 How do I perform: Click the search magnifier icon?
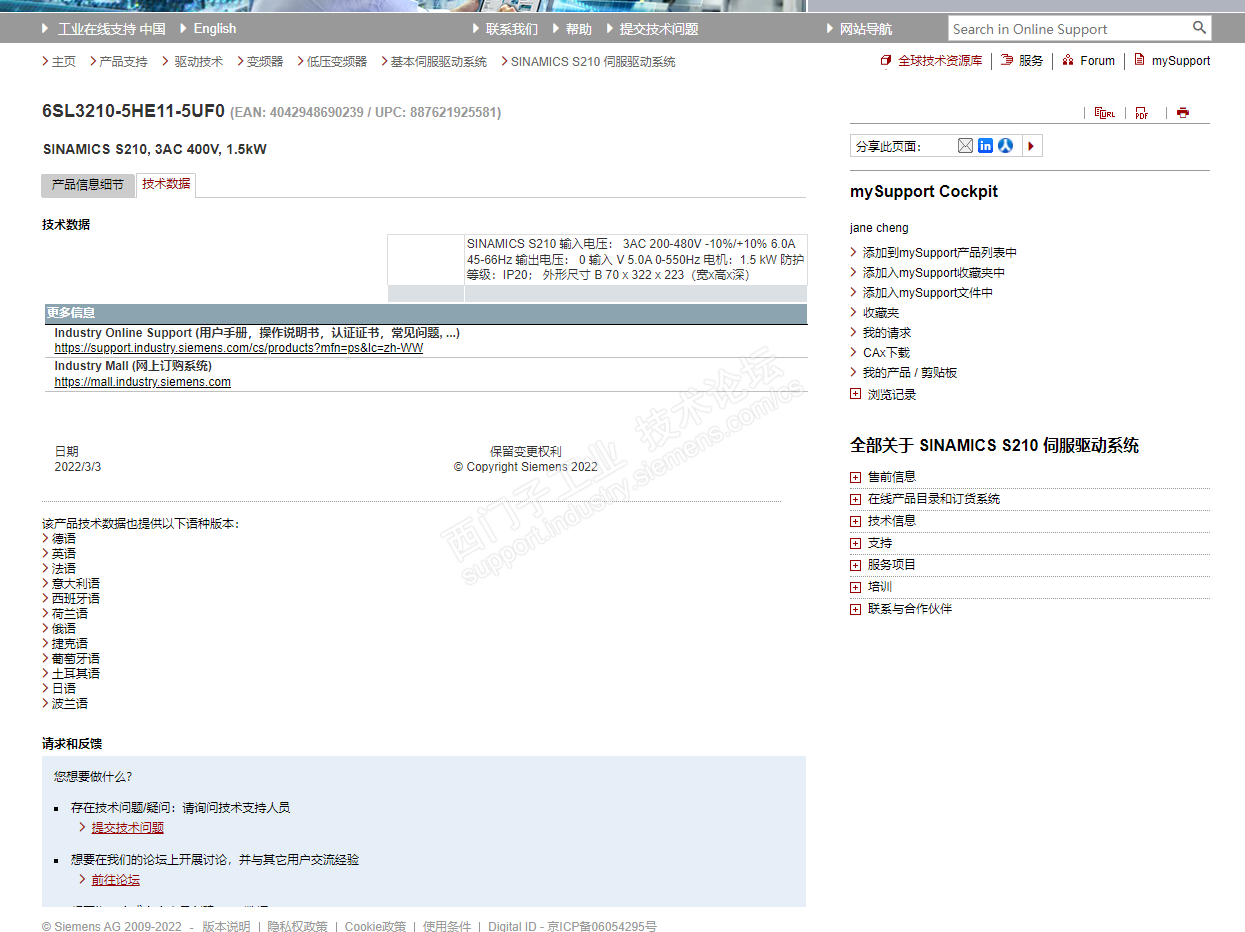click(1199, 28)
